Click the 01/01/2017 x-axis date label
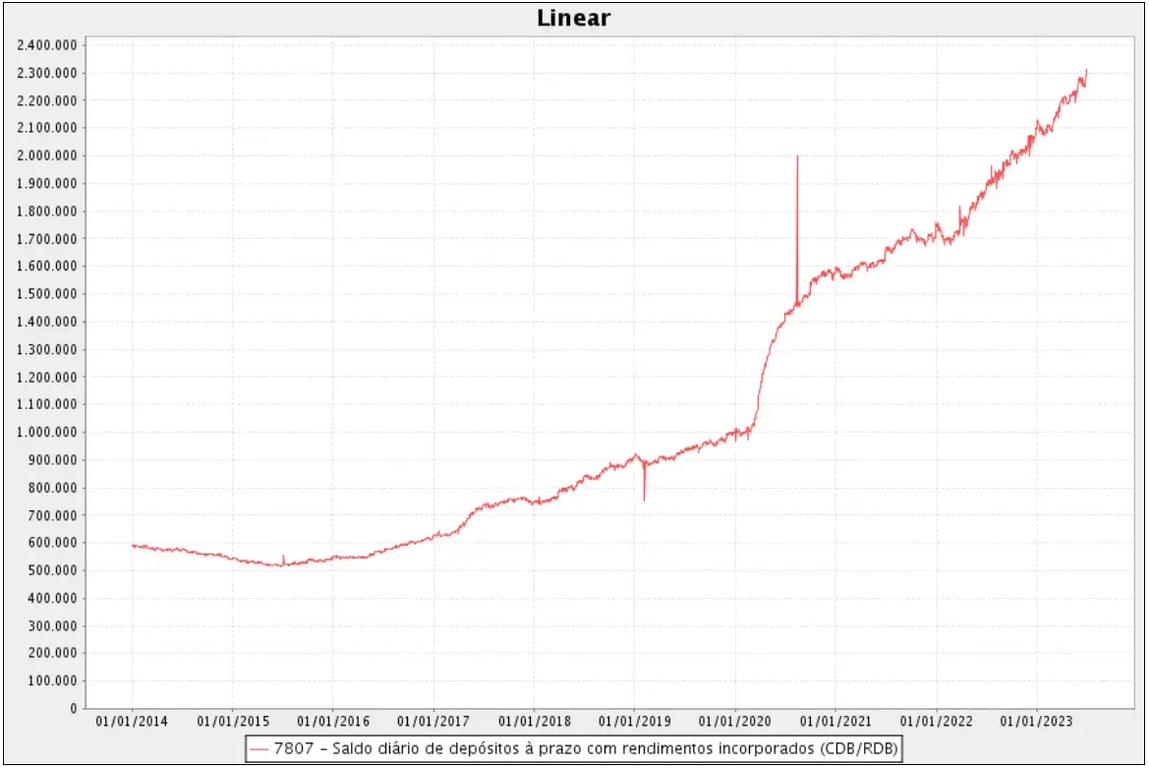The height and width of the screenshot is (768, 1149). pos(433,721)
